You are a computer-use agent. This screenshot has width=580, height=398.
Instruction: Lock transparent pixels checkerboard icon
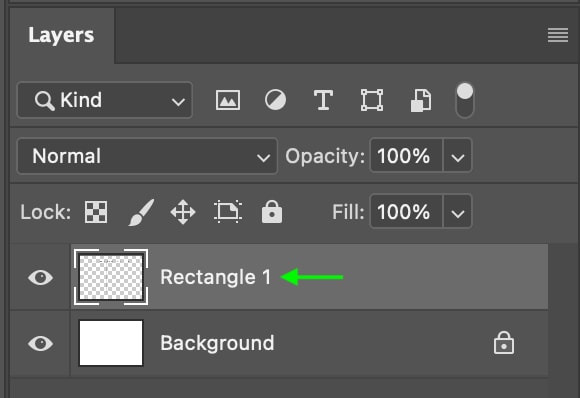[x=96, y=212]
